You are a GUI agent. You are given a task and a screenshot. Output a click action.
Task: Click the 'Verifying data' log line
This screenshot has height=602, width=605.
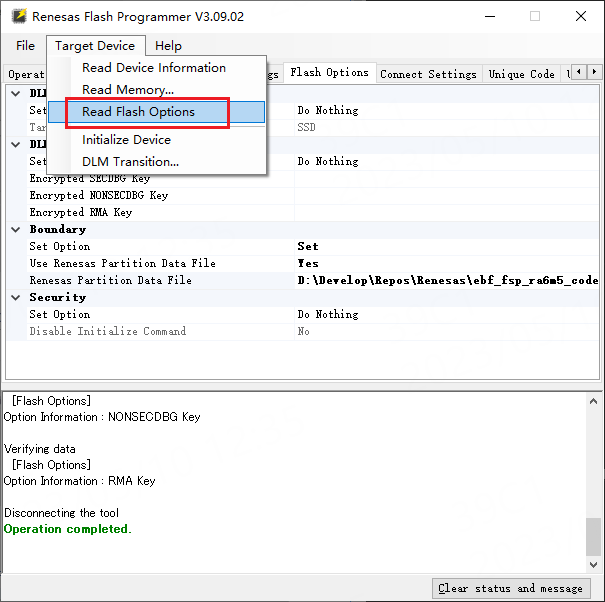40,449
